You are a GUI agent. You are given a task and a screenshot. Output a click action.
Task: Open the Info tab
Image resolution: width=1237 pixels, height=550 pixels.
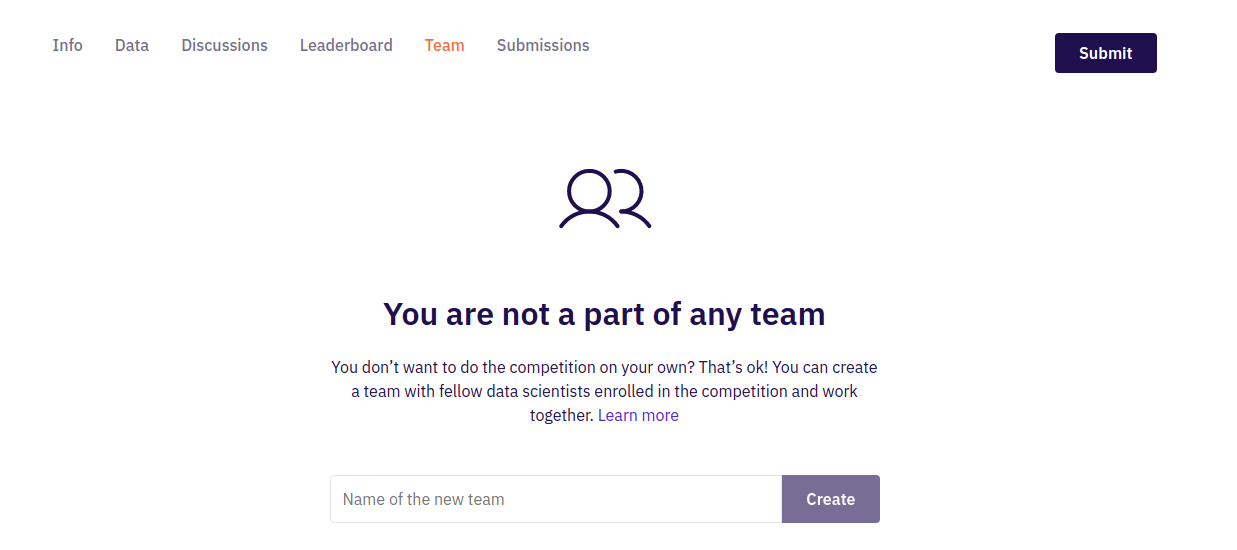(68, 45)
